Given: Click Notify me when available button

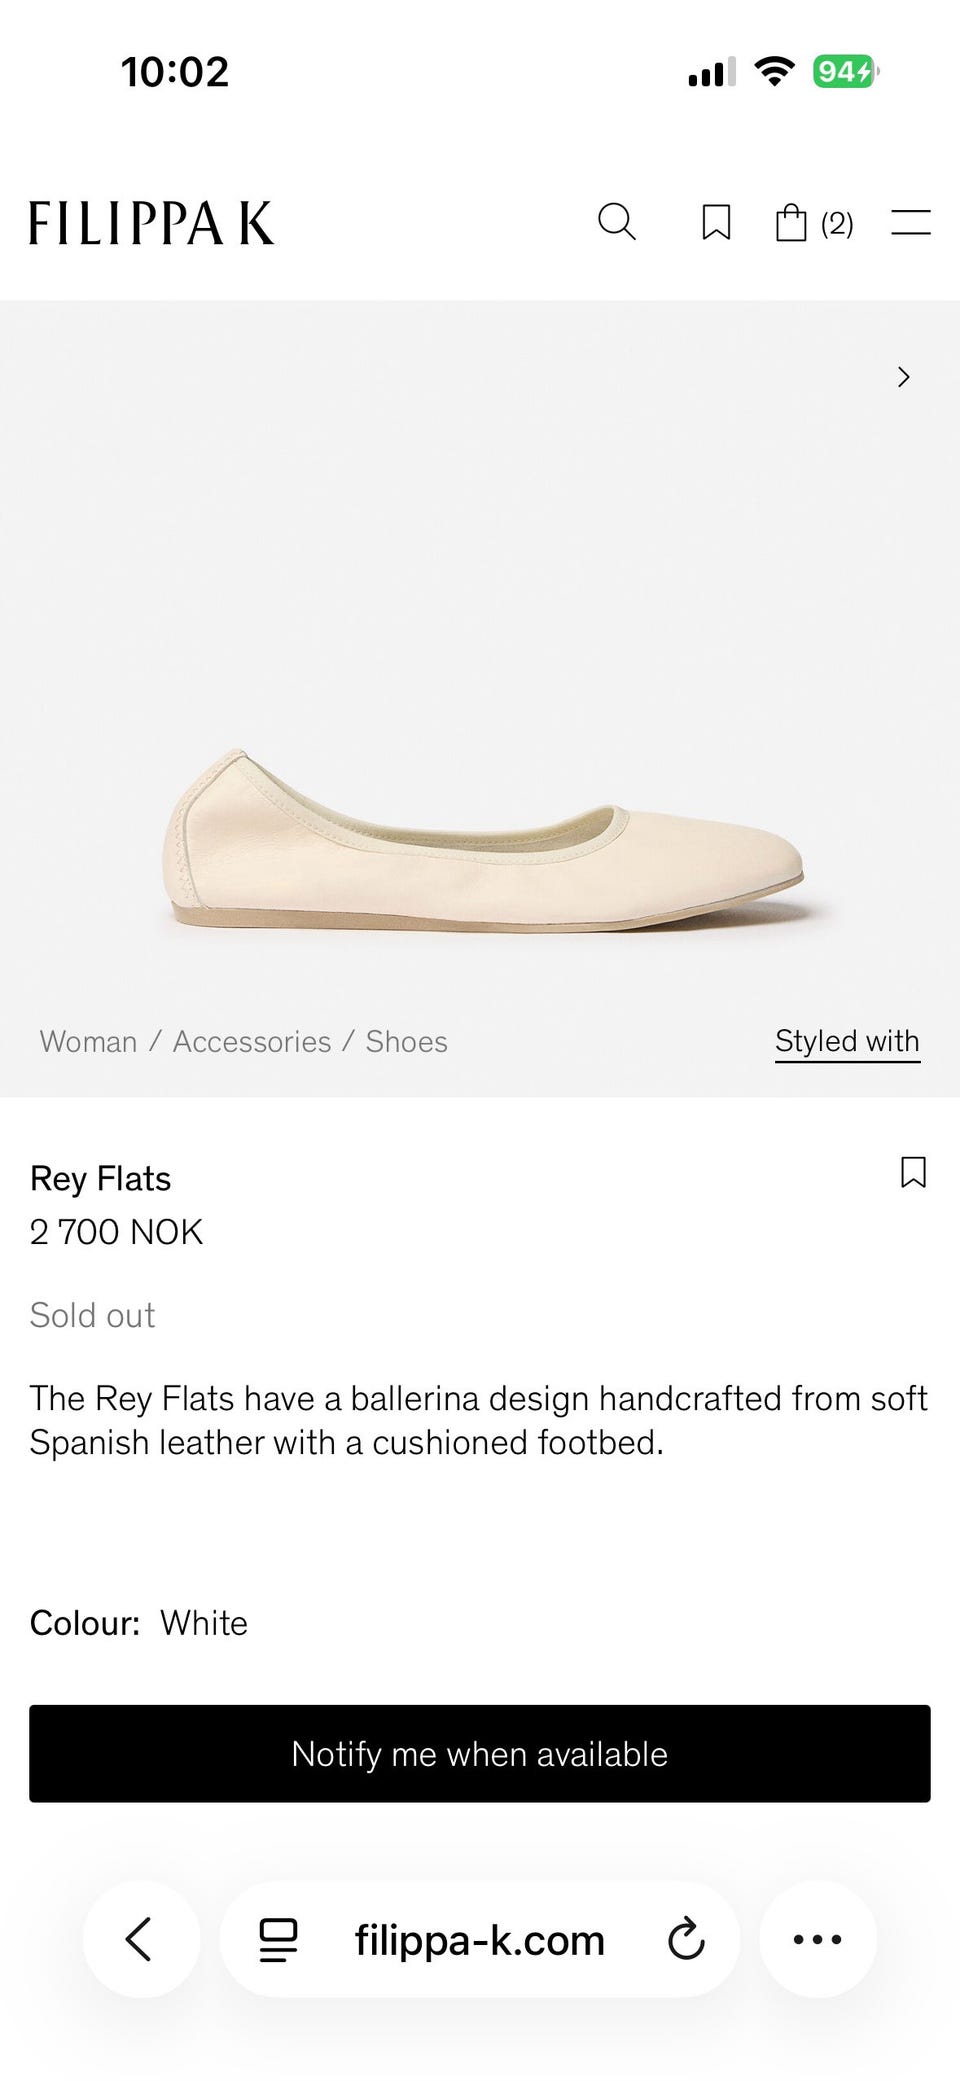Looking at the screenshot, I should [x=480, y=1754].
